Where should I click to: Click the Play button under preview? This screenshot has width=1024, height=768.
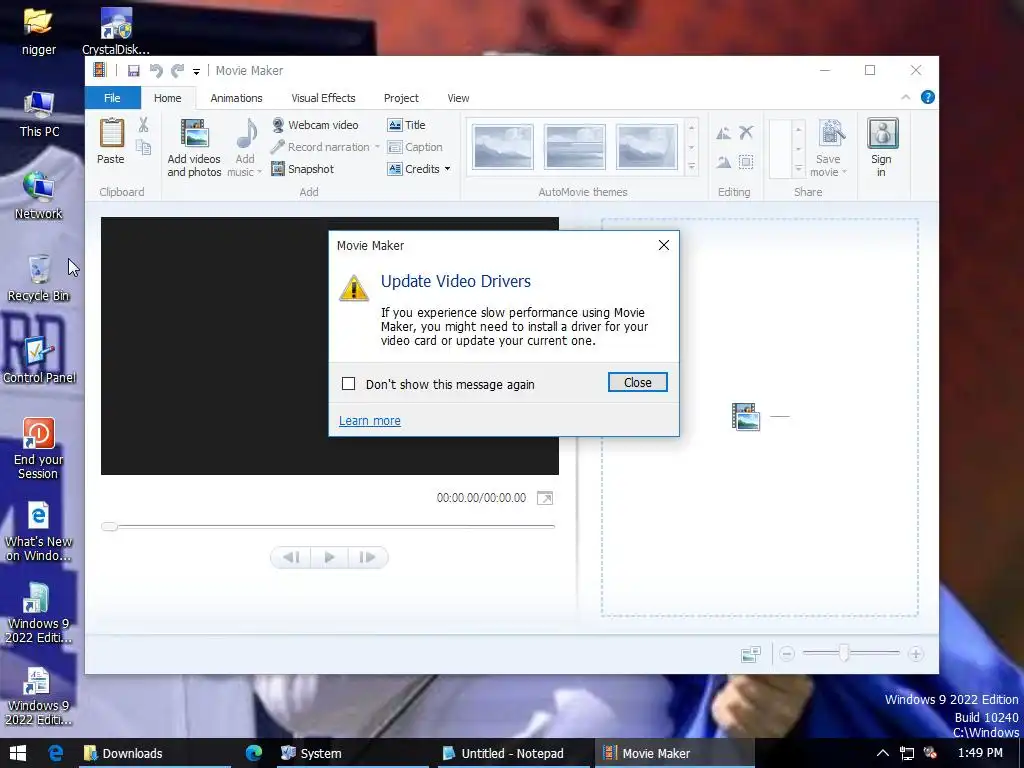[329, 557]
